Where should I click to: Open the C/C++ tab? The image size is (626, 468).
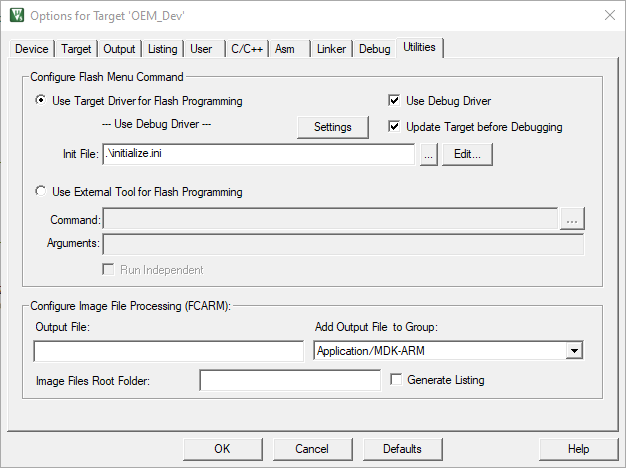coord(247,49)
